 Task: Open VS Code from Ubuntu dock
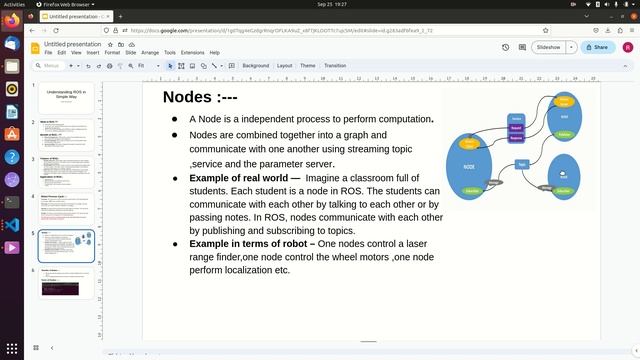(x=12, y=225)
